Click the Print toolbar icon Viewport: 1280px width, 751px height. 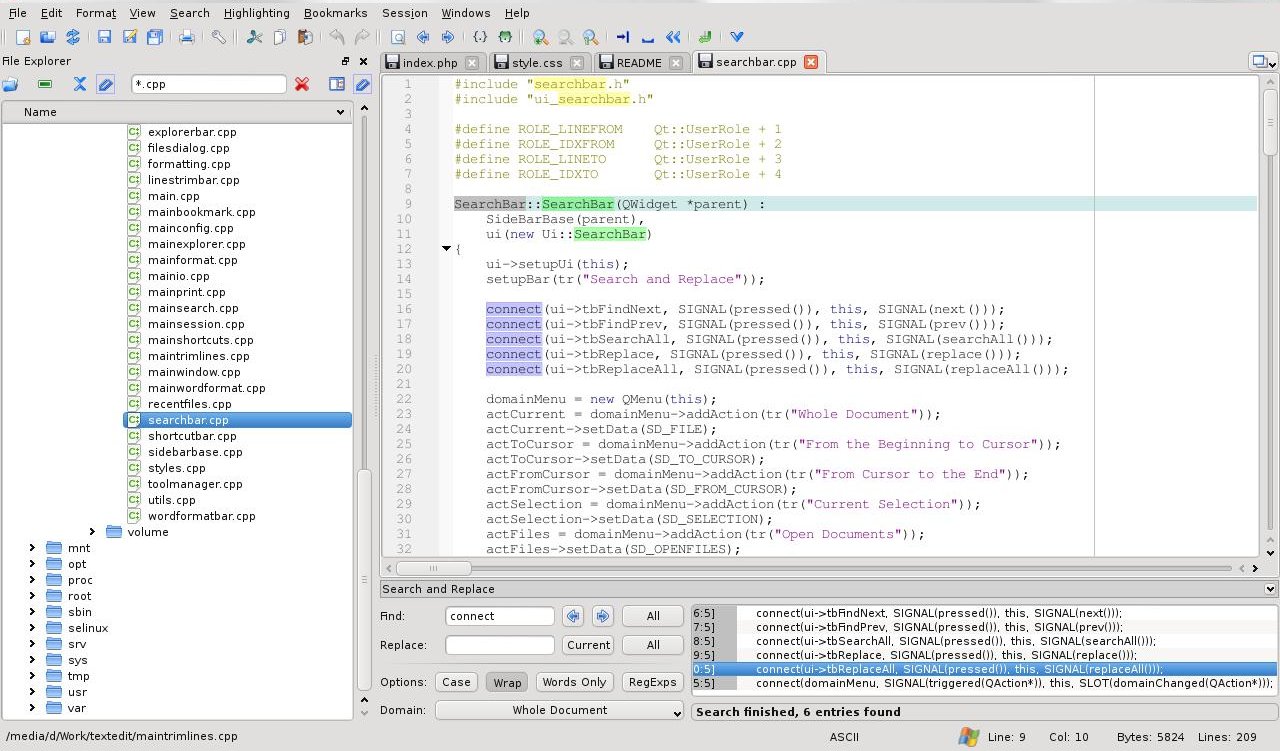pos(186,37)
